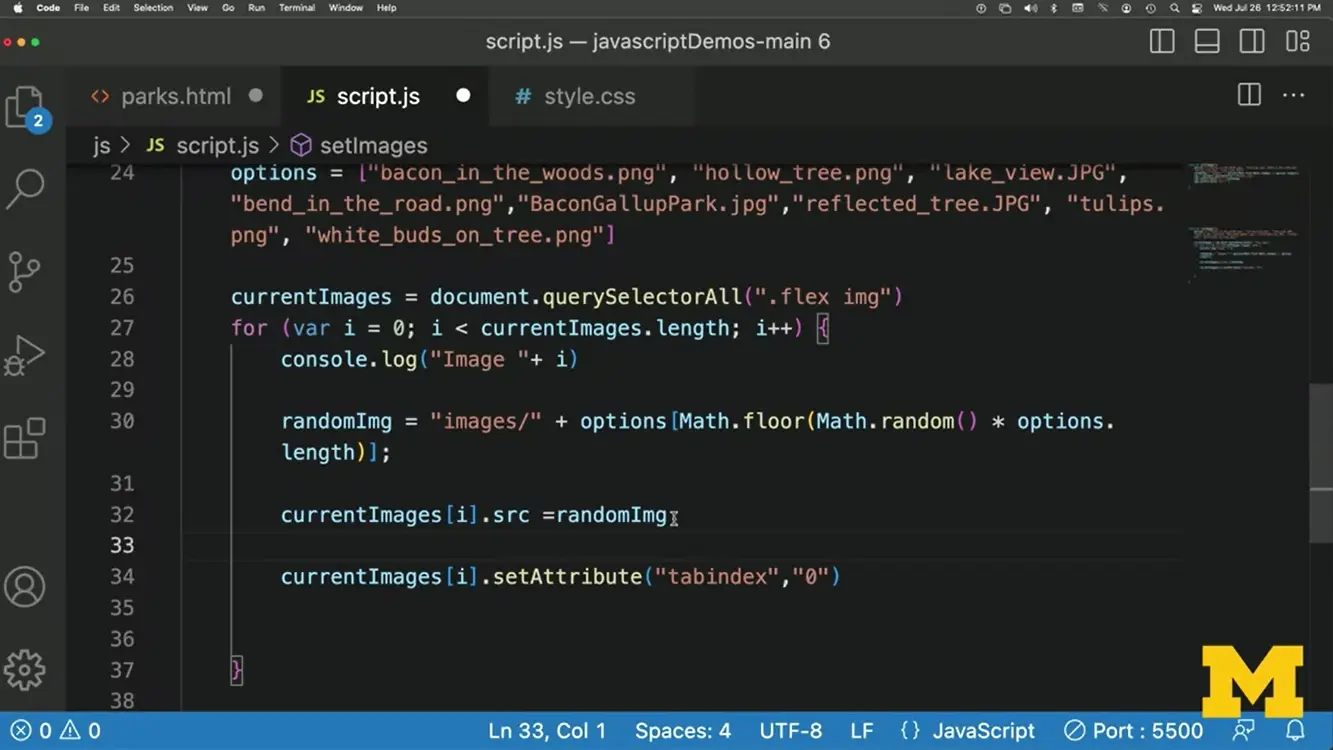Open Apple menu

point(17,8)
